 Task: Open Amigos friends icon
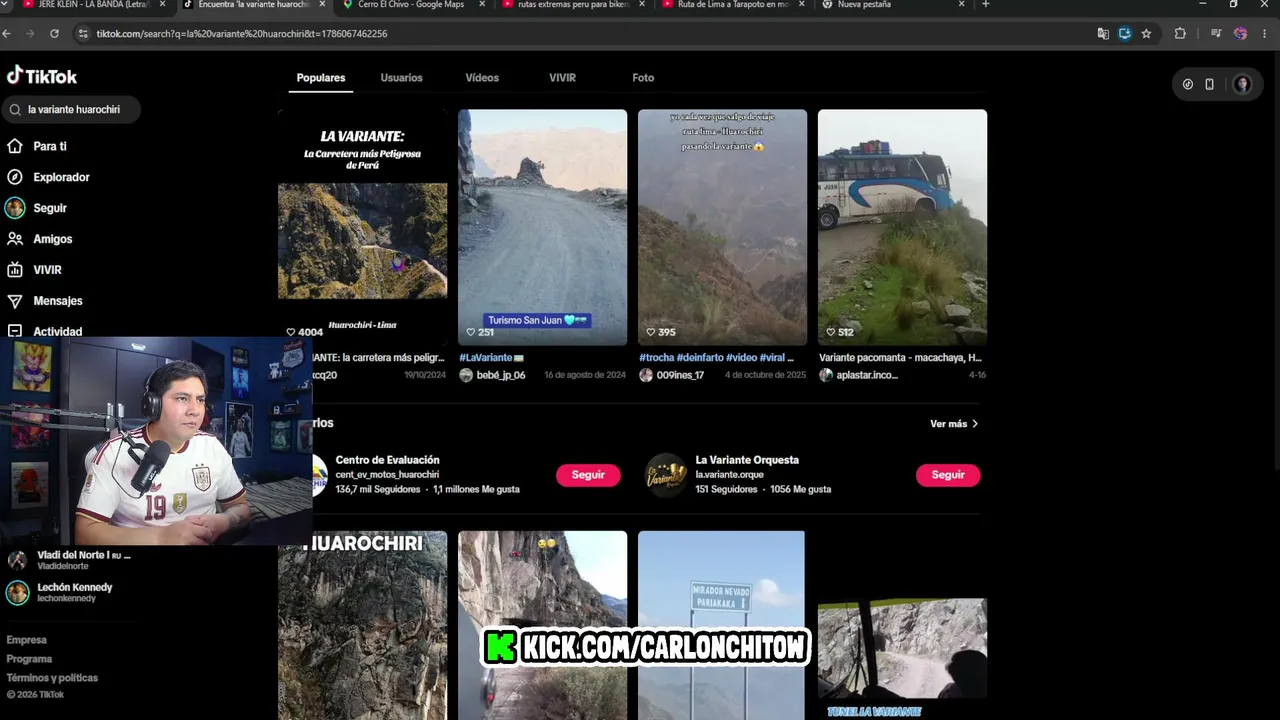click(15, 239)
